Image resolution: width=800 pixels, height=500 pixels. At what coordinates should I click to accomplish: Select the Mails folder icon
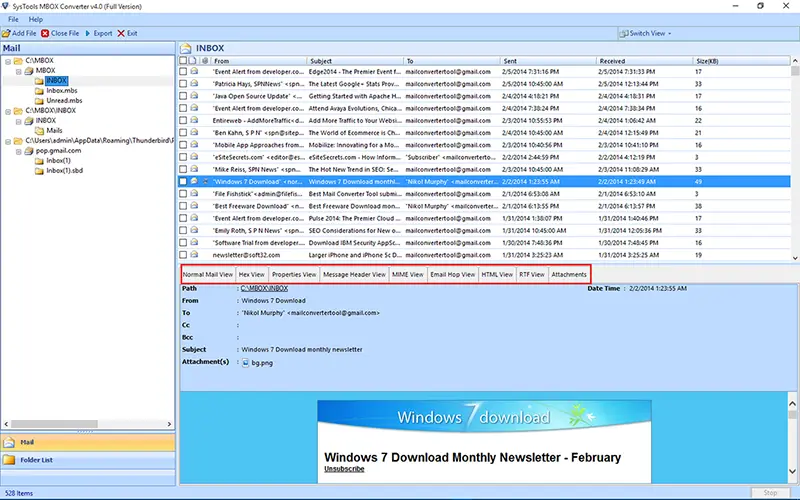pos(39,131)
